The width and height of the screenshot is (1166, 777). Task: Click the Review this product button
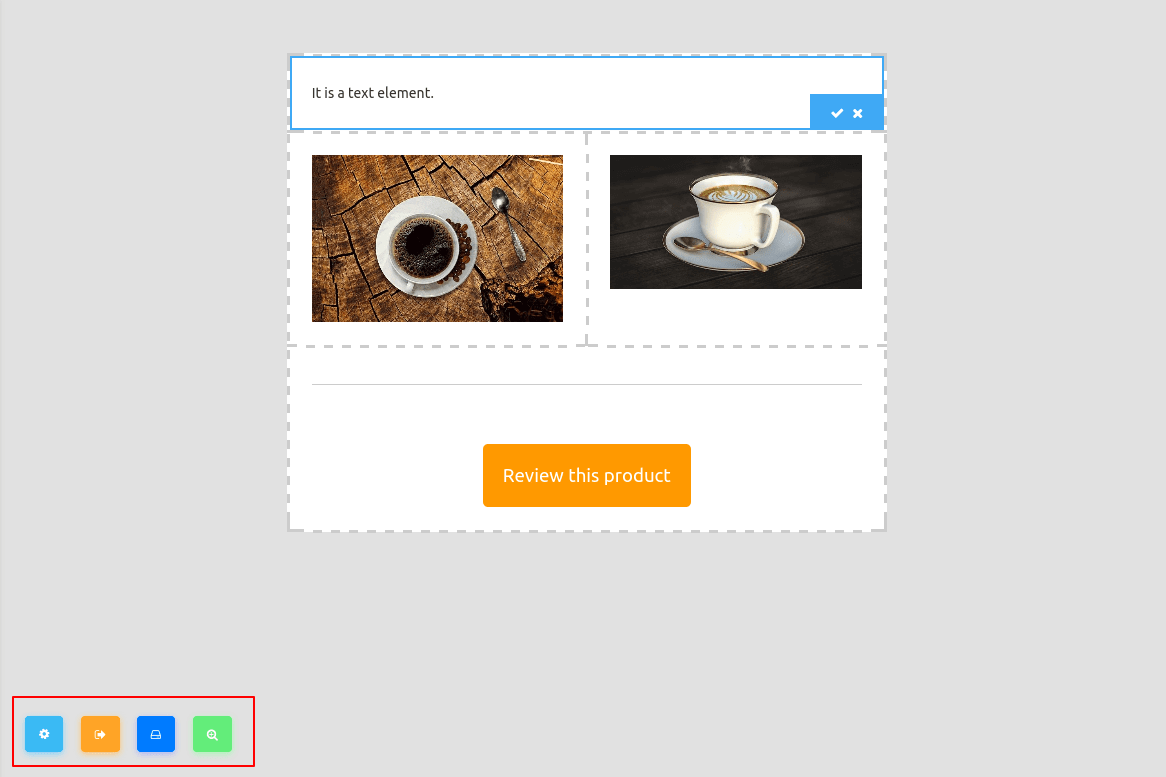(587, 475)
